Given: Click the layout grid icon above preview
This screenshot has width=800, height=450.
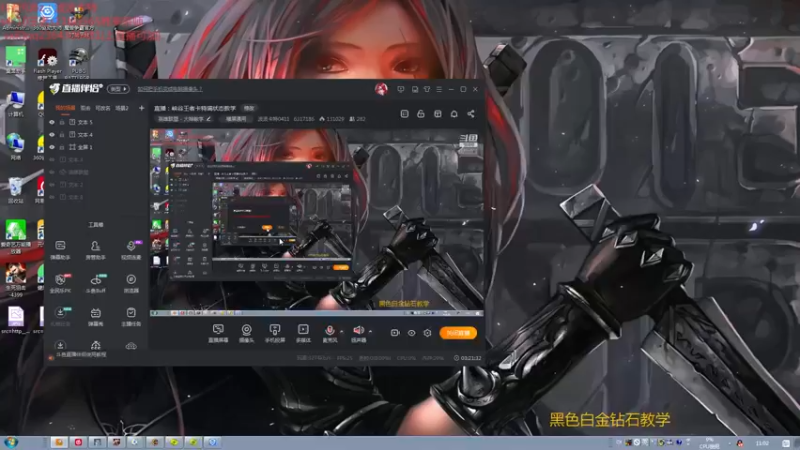Looking at the screenshot, I should click(438, 114).
